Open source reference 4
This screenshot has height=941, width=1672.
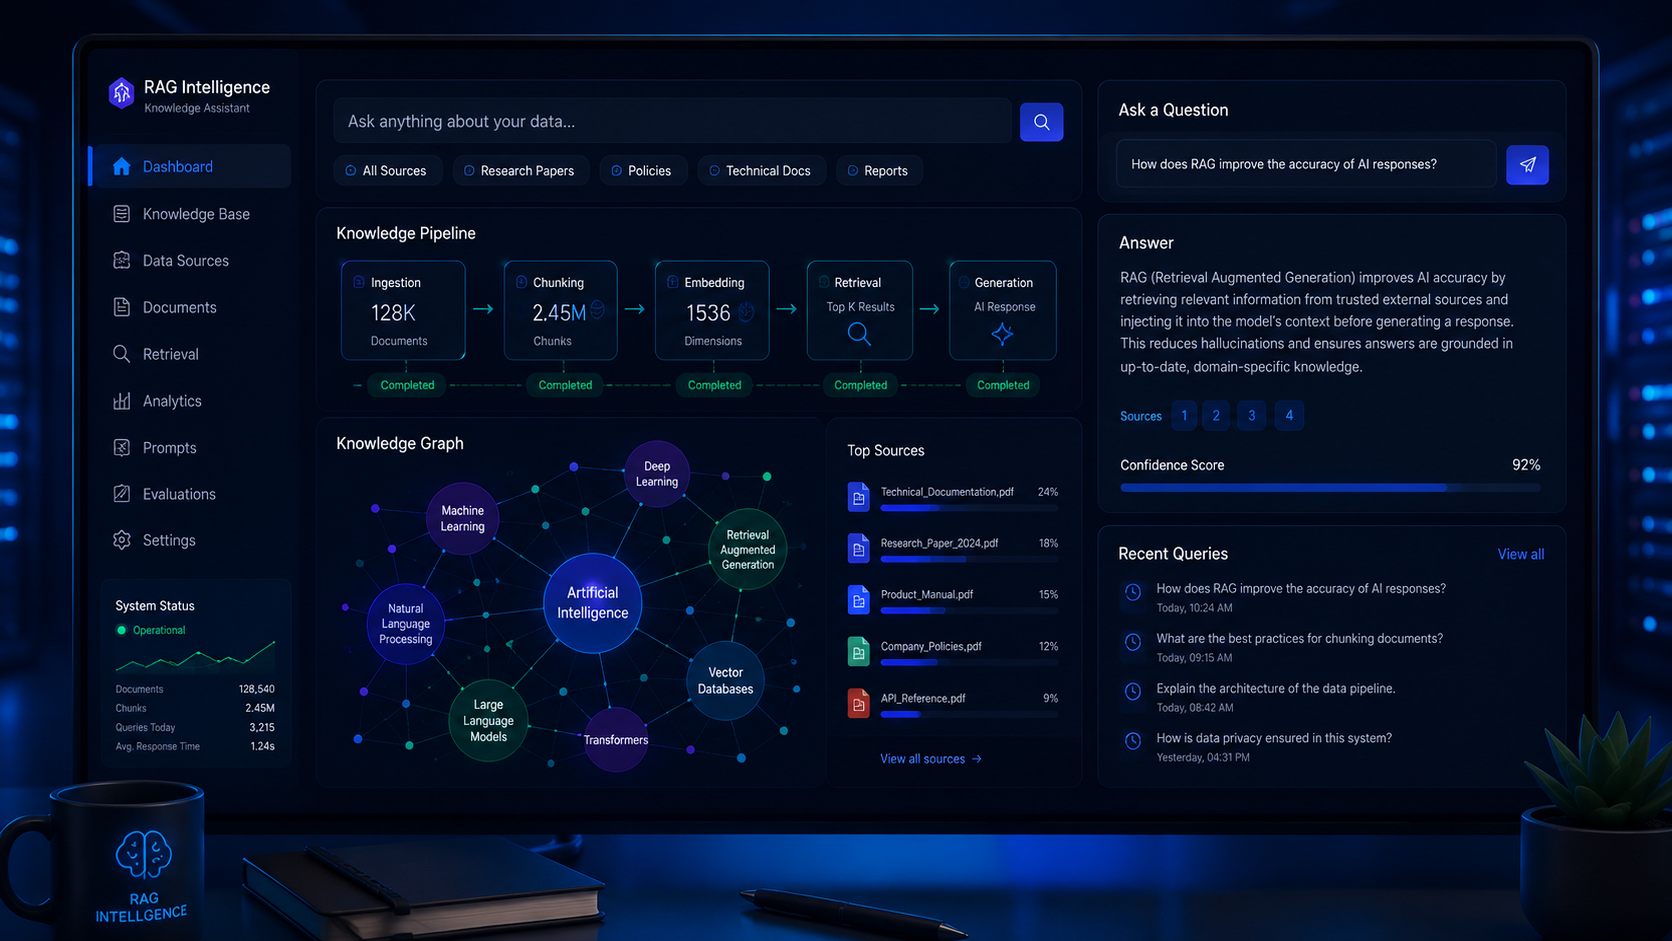1289,416
